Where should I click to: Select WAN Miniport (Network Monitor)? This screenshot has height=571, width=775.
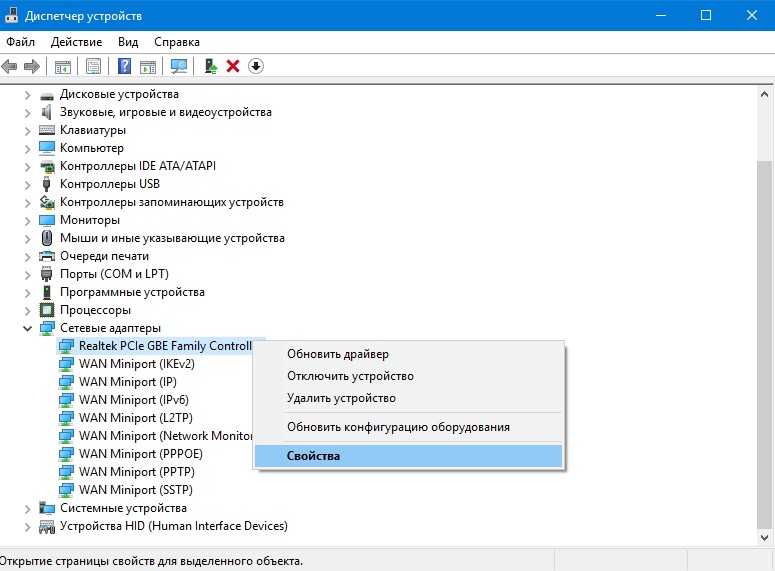pos(166,436)
